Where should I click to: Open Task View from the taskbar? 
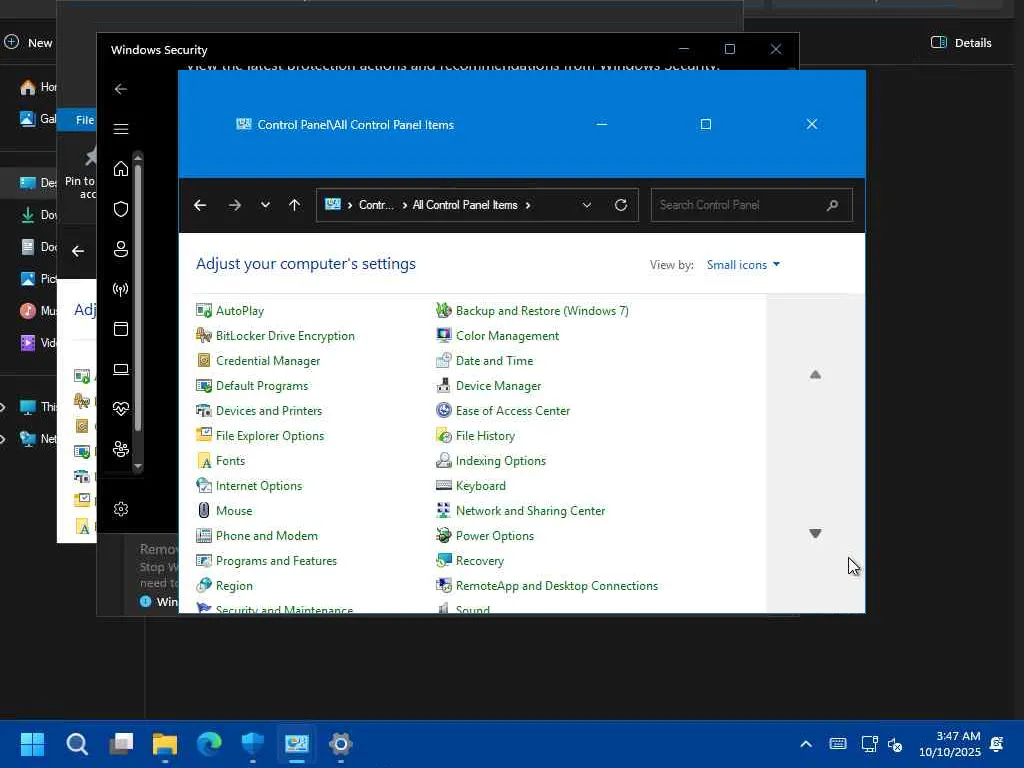(x=121, y=744)
